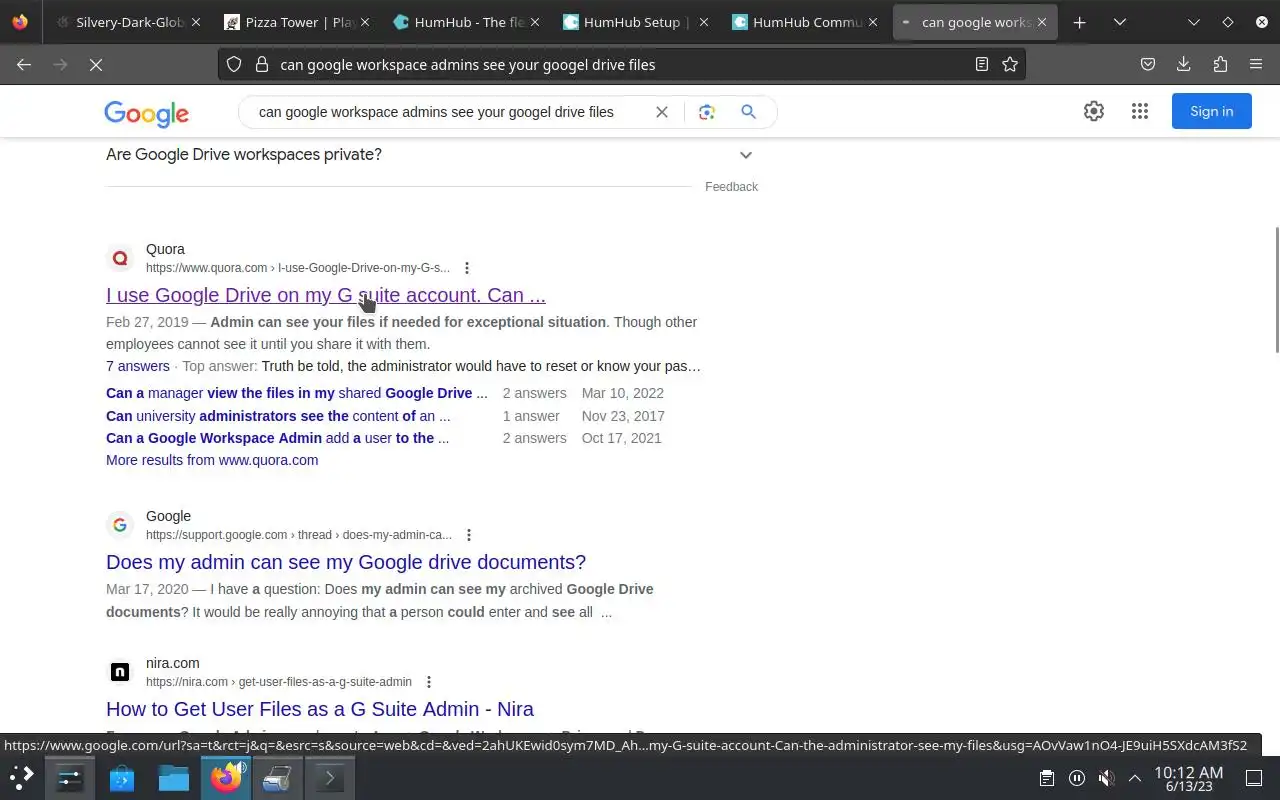Open Pocket save icon
Screen dimensions: 1280x800
tap(1148, 64)
